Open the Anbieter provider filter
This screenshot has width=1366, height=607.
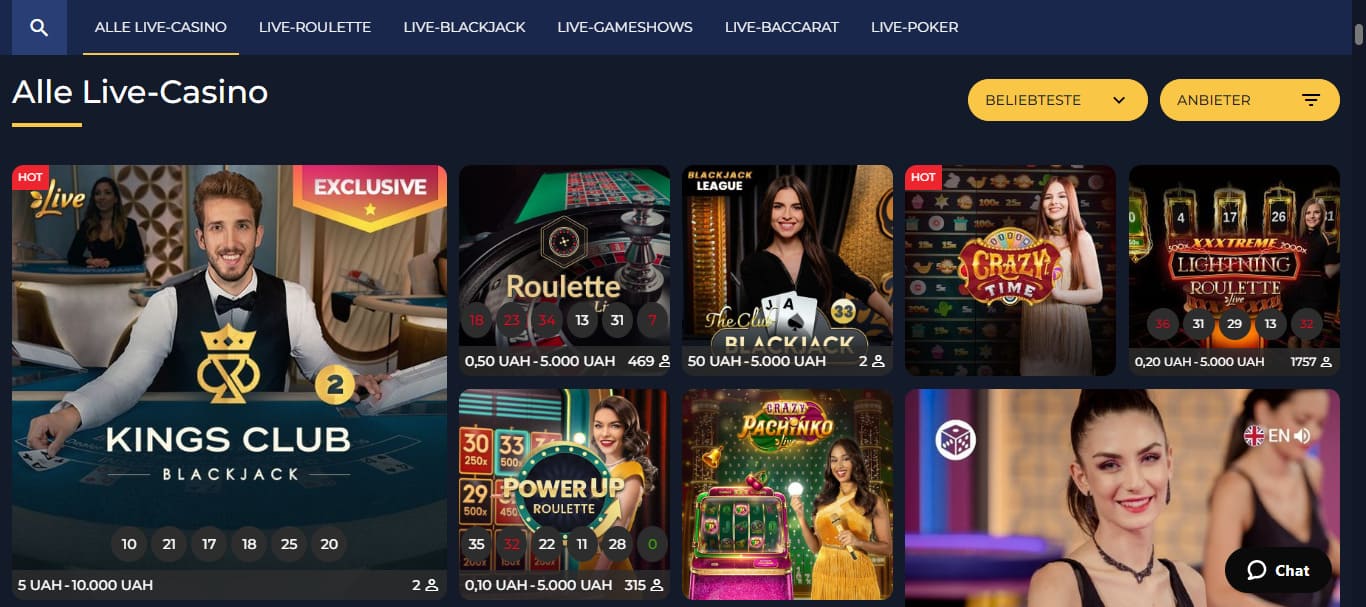click(1250, 100)
